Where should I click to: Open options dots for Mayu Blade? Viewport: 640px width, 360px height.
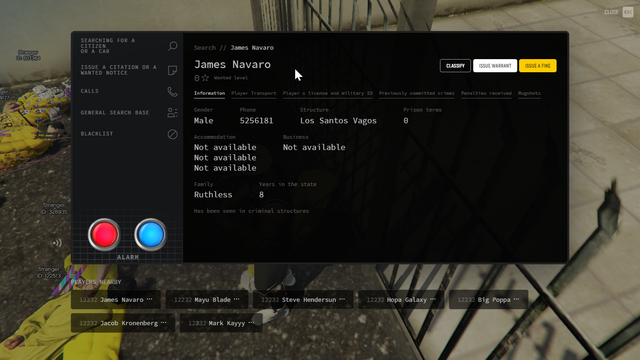(237, 300)
